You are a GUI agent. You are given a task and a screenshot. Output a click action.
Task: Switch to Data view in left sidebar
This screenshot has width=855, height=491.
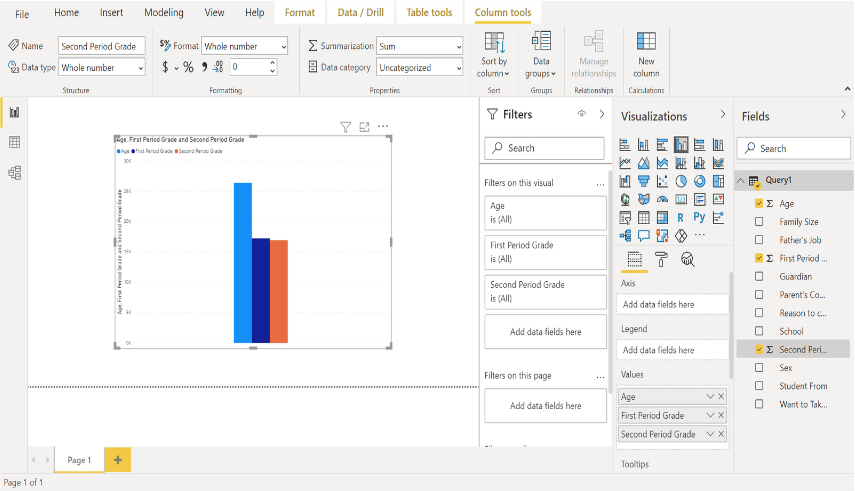point(14,142)
